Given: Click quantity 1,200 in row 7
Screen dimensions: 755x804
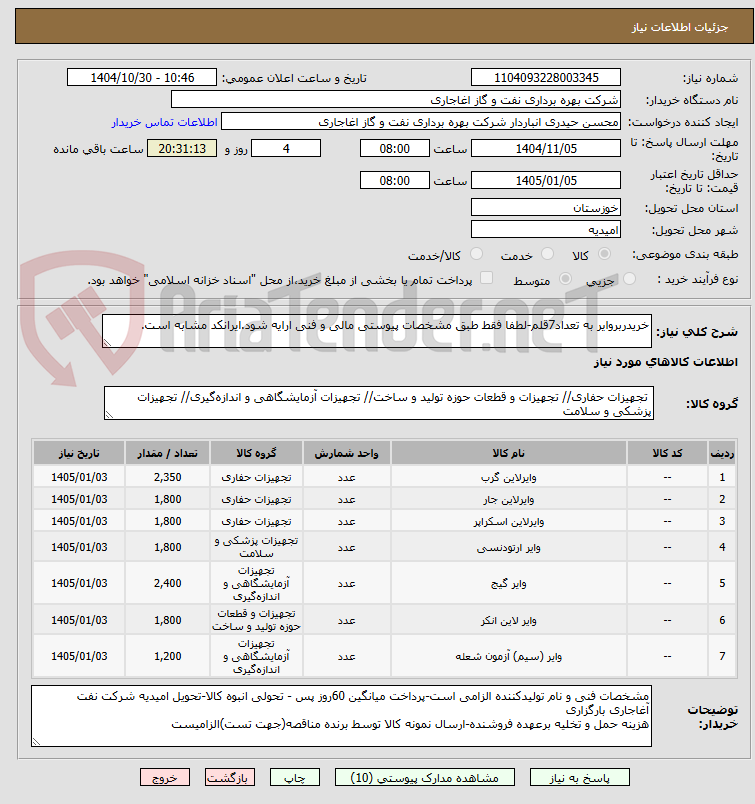Looking at the screenshot, I should [x=168, y=656].
